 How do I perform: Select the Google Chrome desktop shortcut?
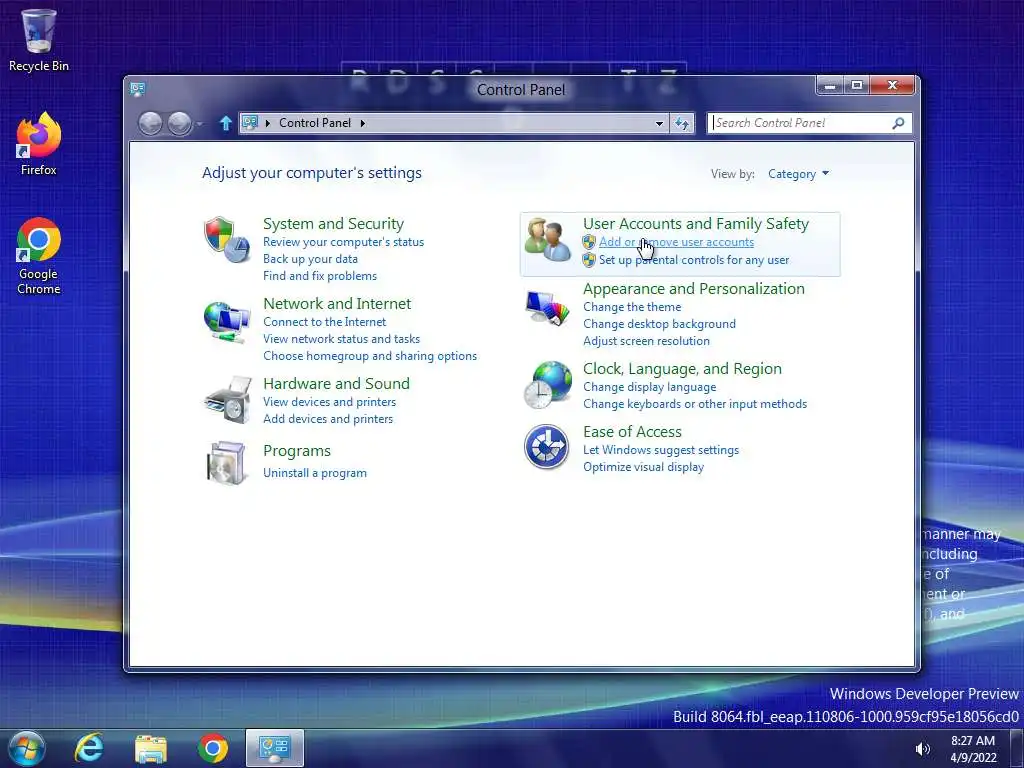[39, 256]
